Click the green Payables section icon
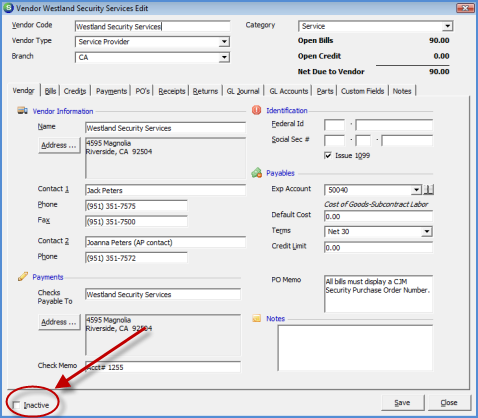The width and height of the screenshot is (478, 418). pos(256,173)
